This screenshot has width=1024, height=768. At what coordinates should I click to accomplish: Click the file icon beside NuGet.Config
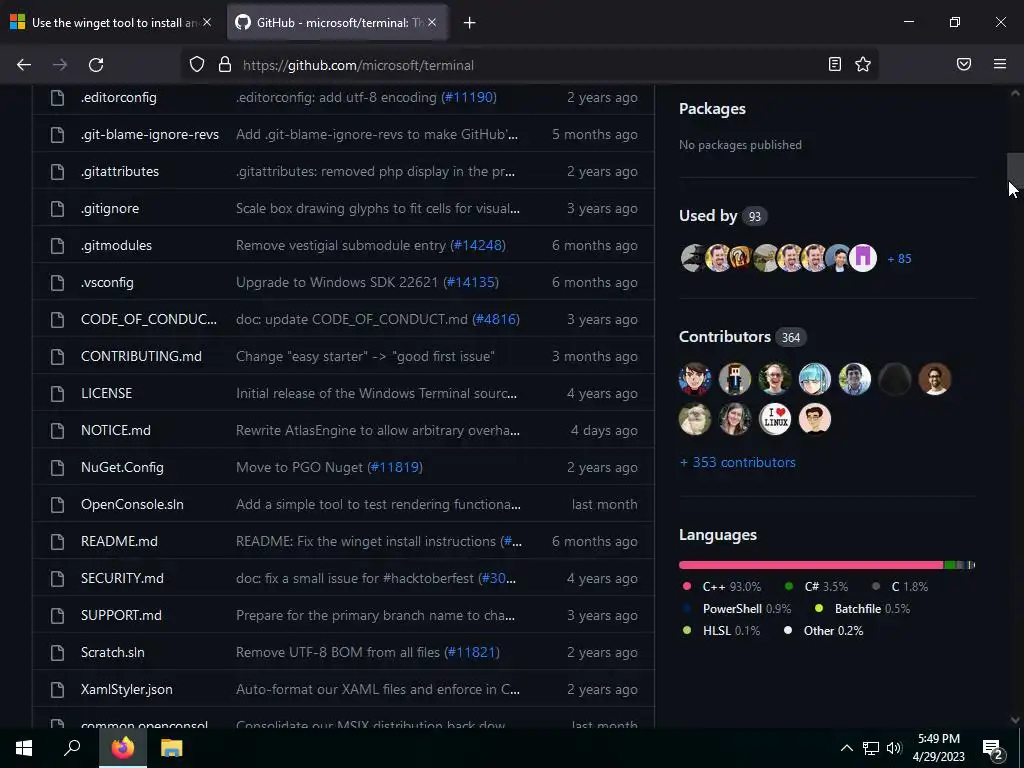[x=57, y=468]
